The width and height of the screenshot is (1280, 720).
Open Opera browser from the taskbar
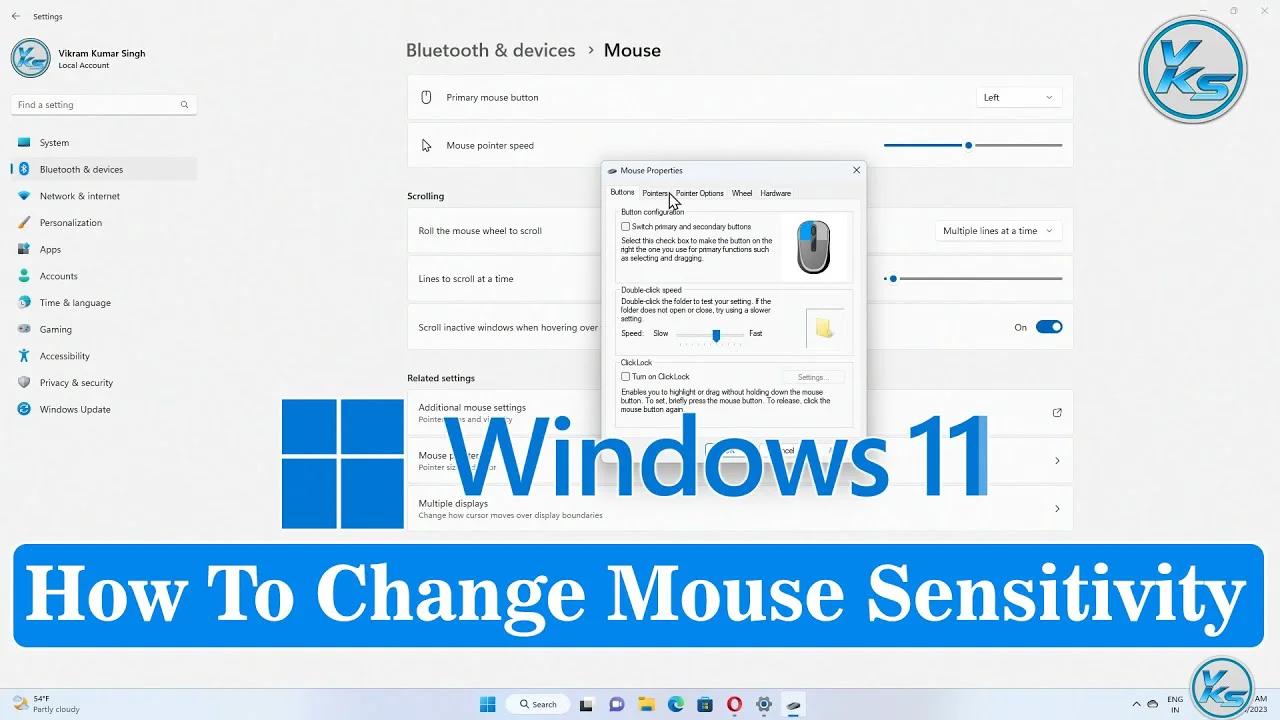pyautogui.click(x=734, y=704)
